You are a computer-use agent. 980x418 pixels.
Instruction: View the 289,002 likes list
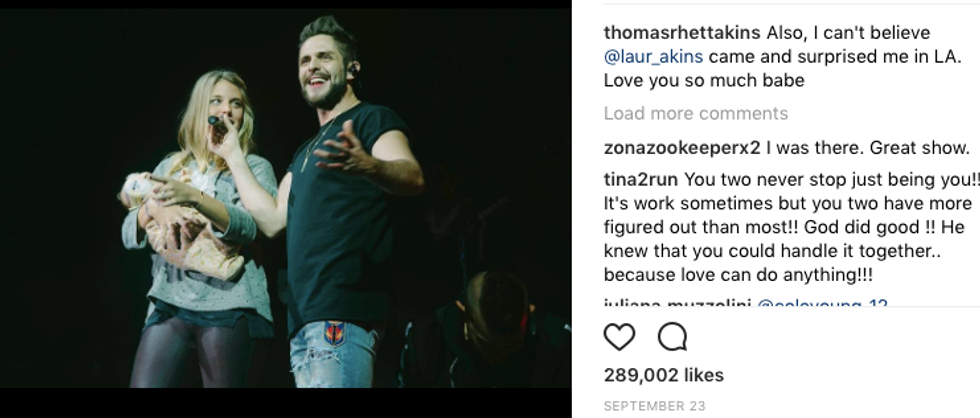(664, 375)
